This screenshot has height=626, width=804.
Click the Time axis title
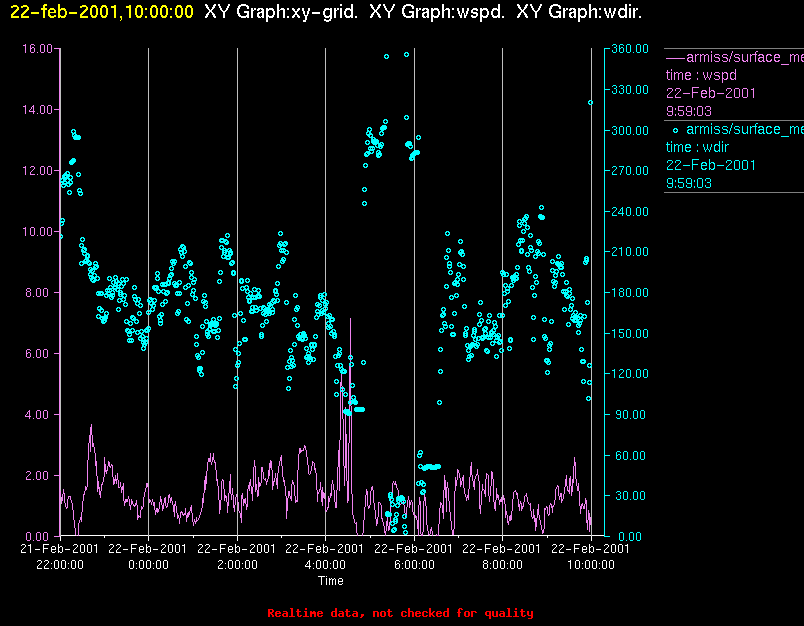coord(331,581)
